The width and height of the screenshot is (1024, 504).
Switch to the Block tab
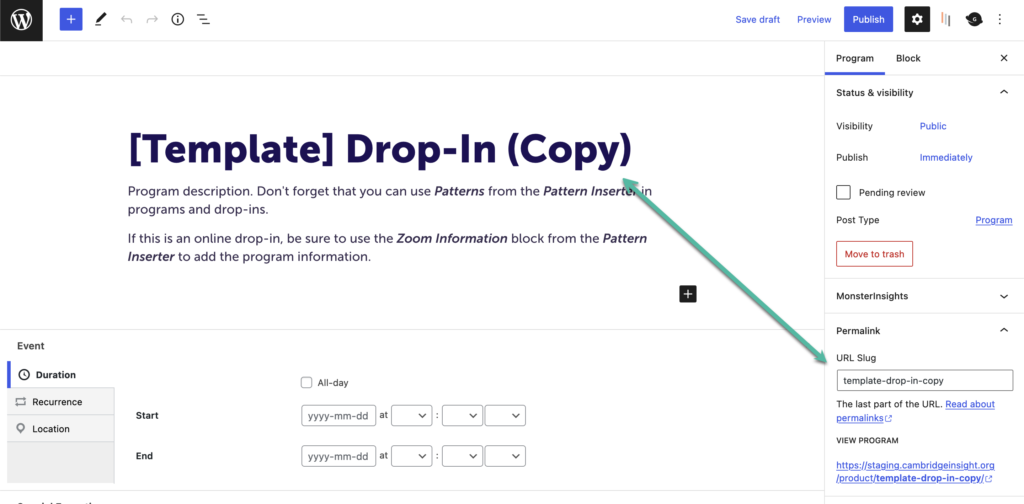[x=908, y=58]
